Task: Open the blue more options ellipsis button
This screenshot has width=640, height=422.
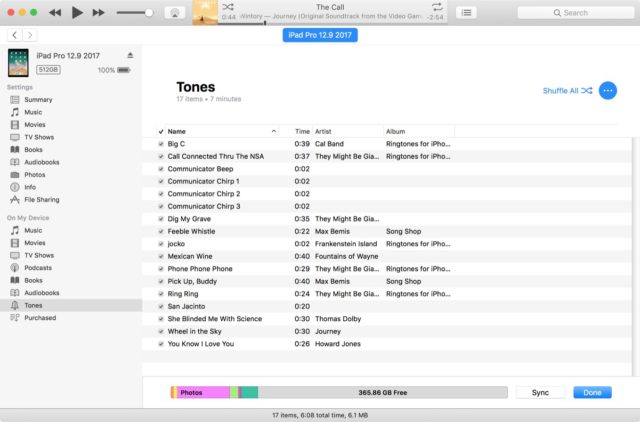Action: pos(608,91)
